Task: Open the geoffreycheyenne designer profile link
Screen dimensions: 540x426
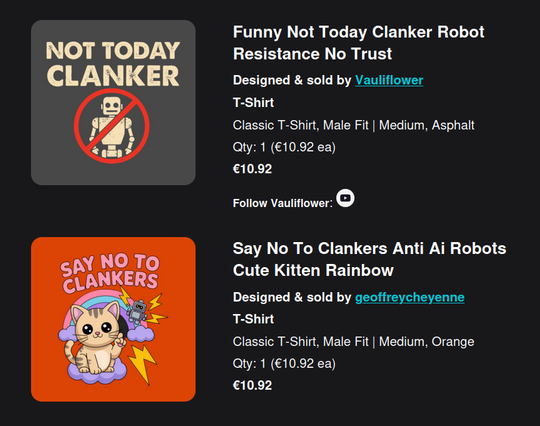Action: coord(409,297)
